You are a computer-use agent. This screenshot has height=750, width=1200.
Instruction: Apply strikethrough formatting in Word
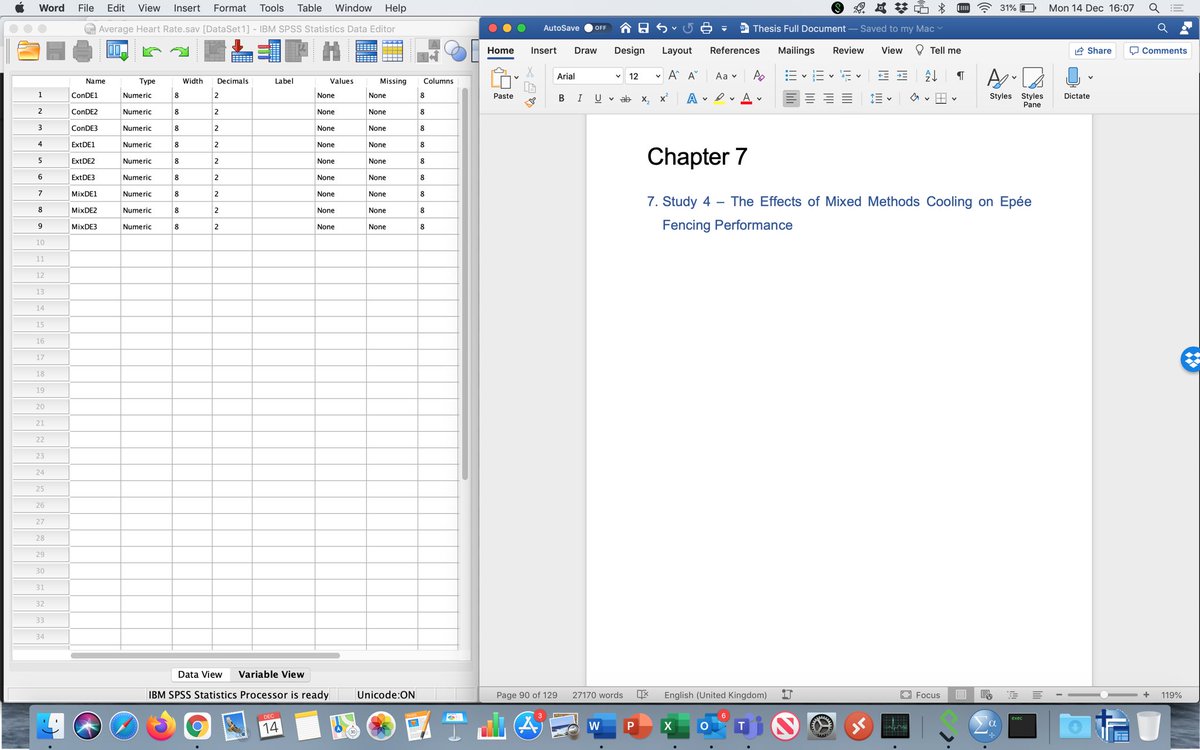(x=626, y=98)
